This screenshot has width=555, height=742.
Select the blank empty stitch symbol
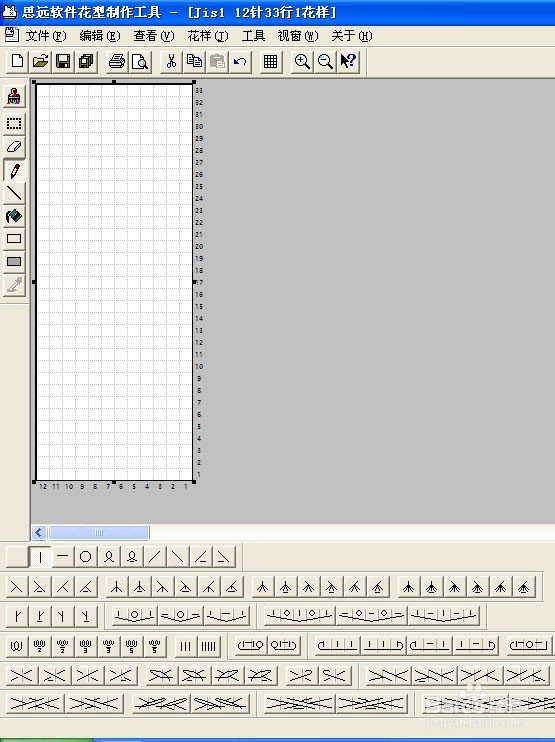(x=18, y=556)
